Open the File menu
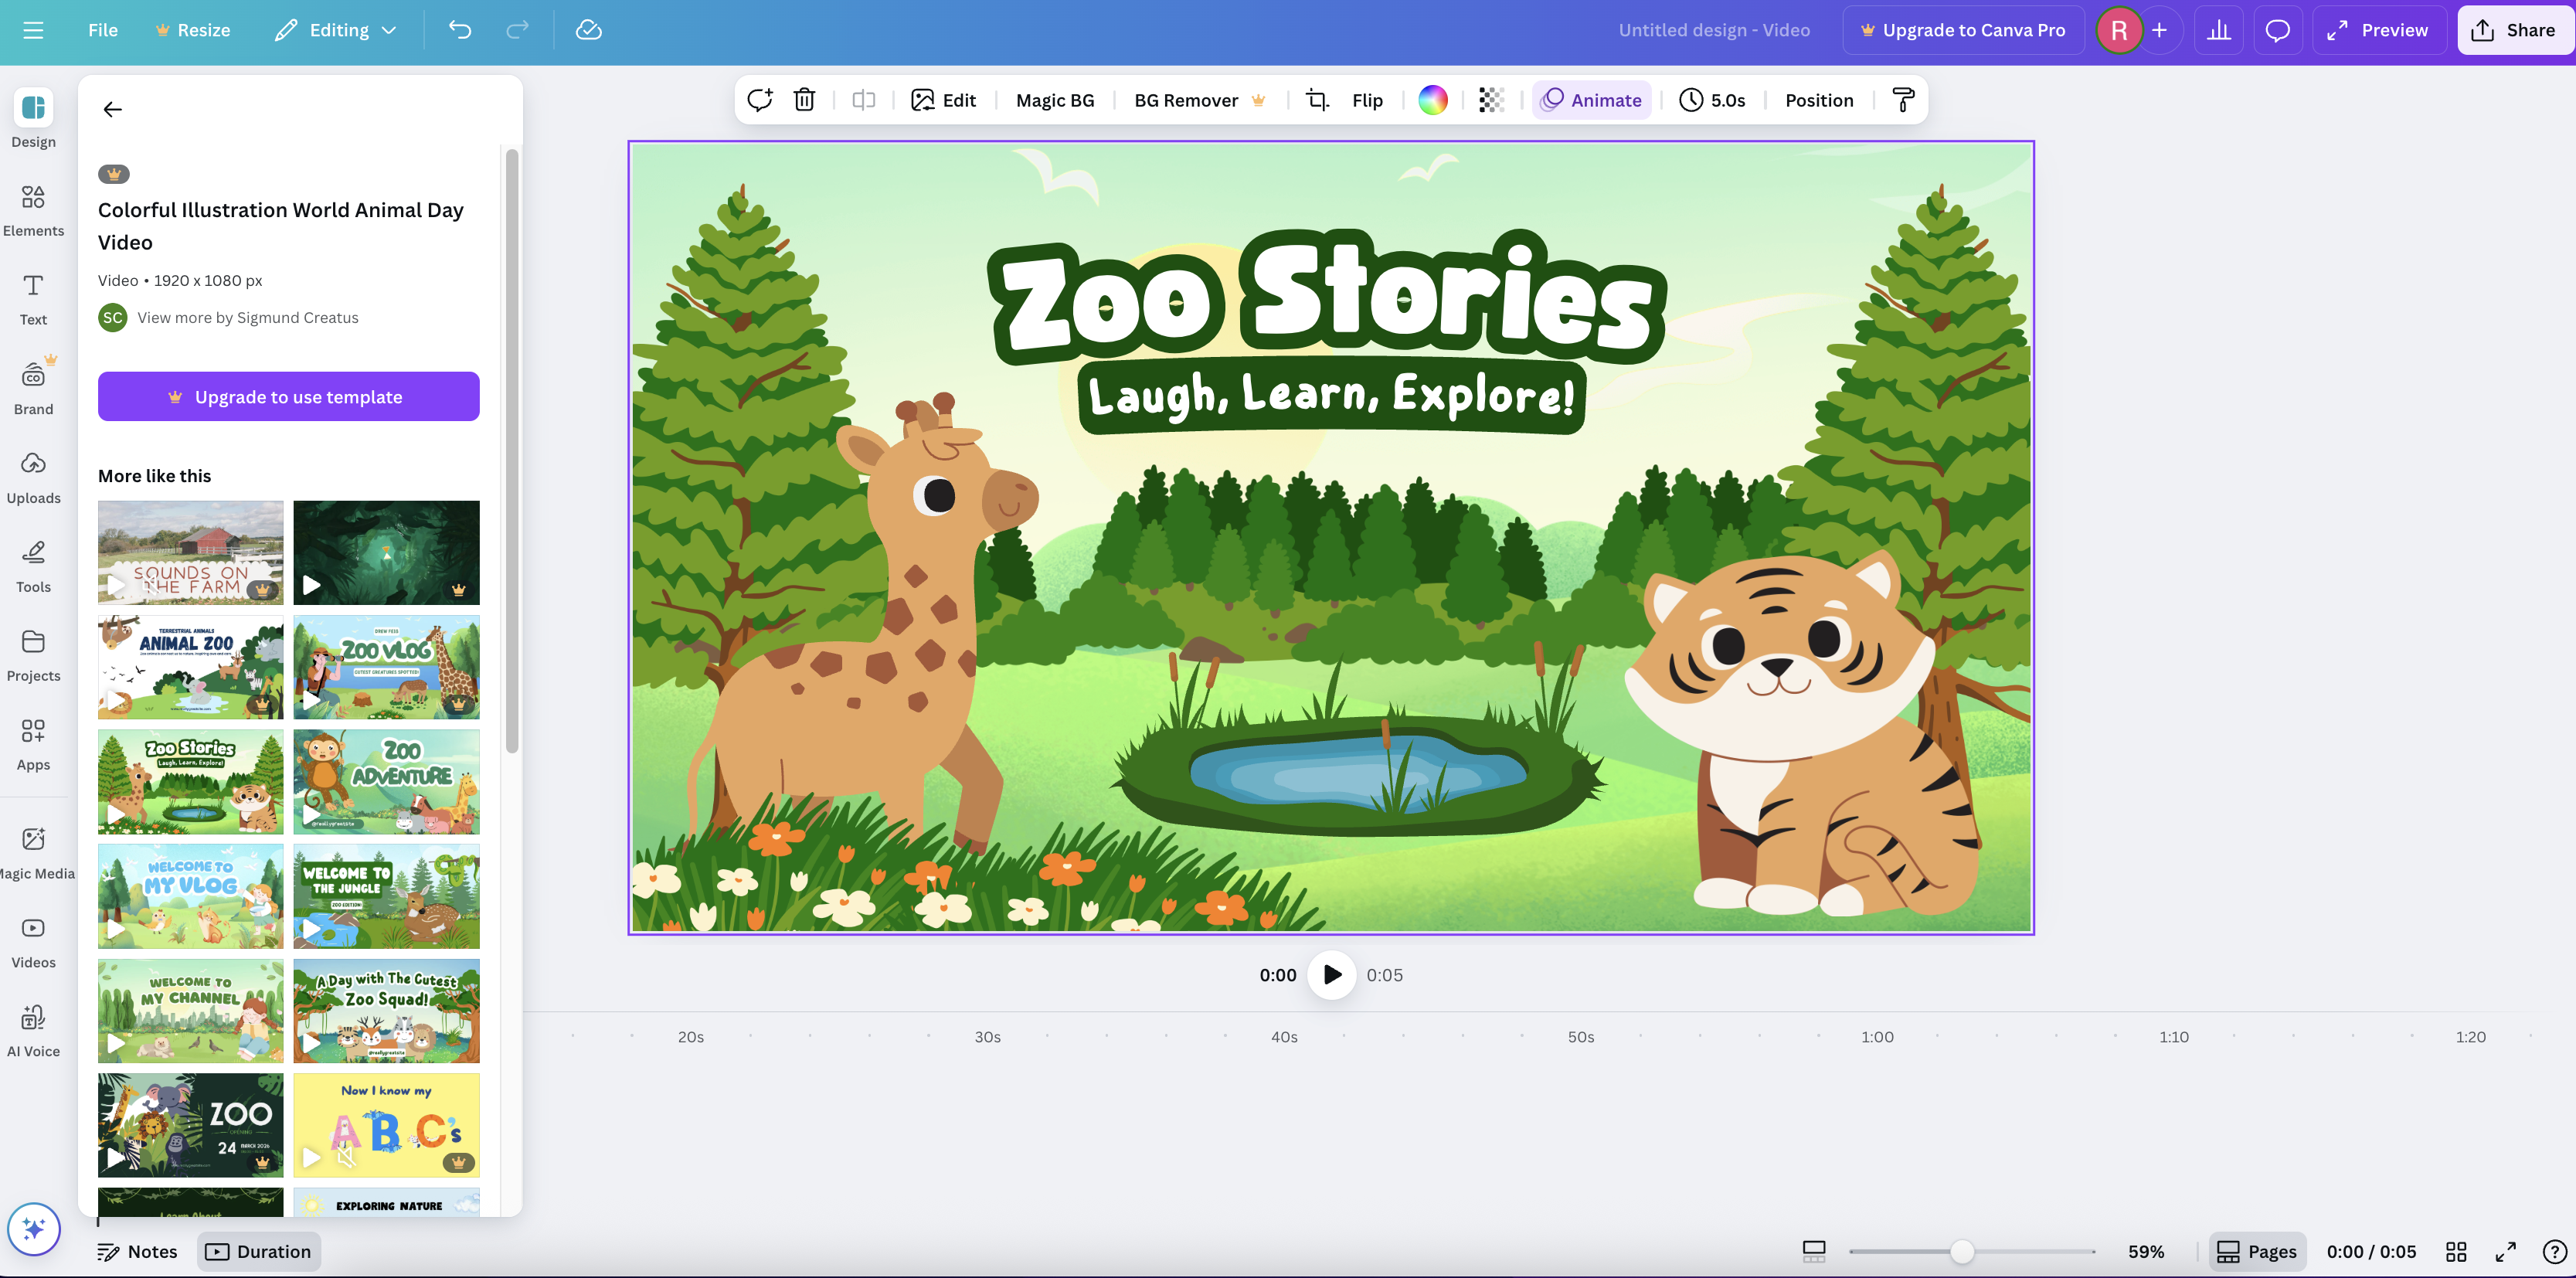The width and height of the screenshot is (2576, 1278). coord(101,29)
